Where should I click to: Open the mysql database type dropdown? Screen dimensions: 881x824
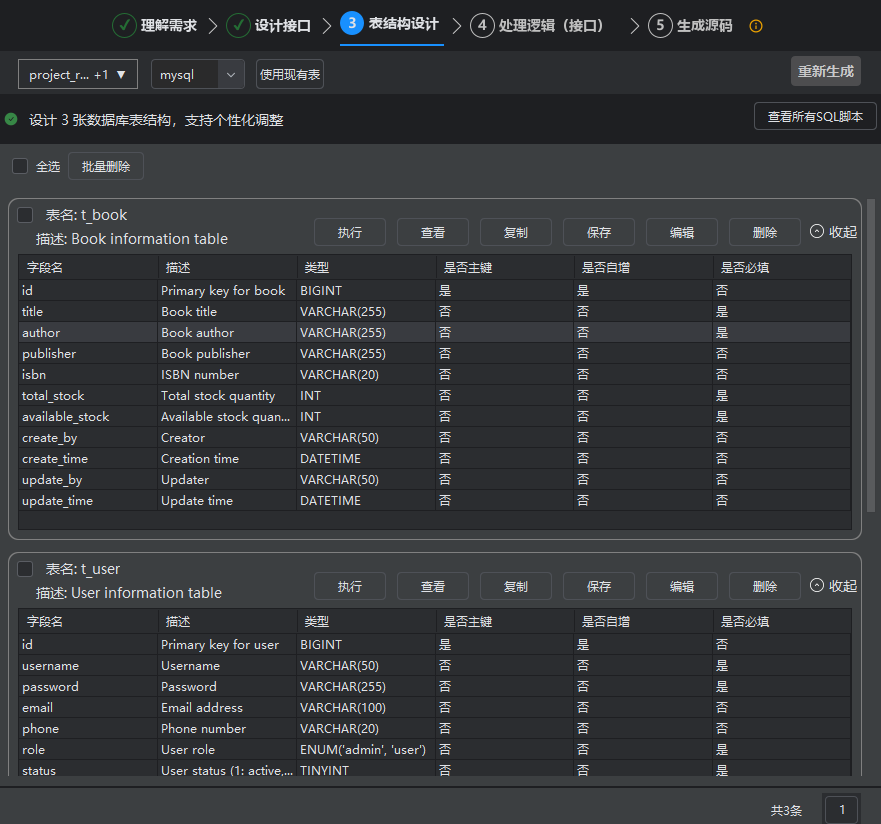197,74
